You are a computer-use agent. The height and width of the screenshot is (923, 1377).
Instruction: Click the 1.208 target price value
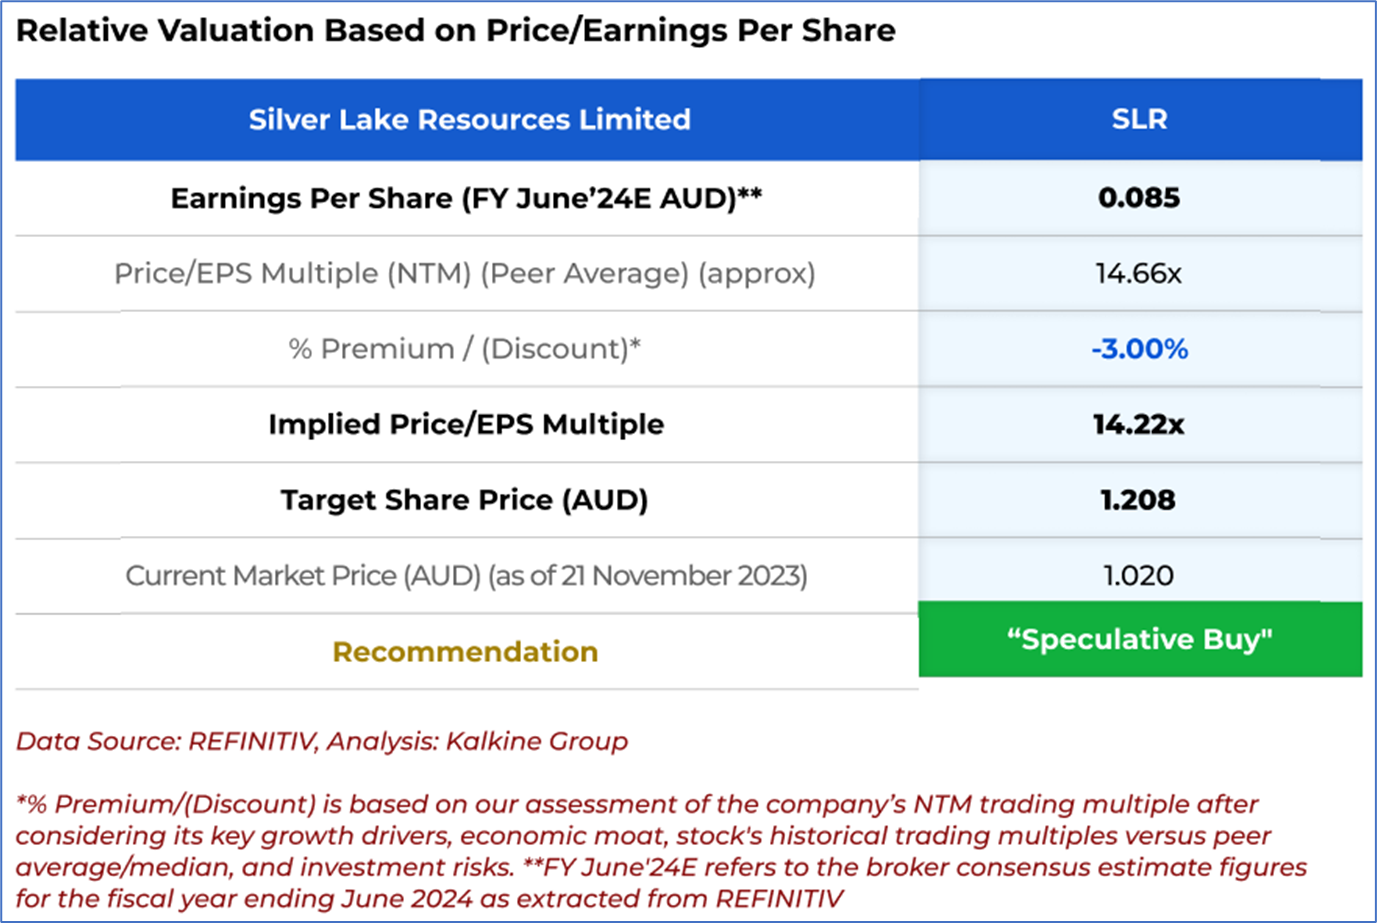point(1139,500)
